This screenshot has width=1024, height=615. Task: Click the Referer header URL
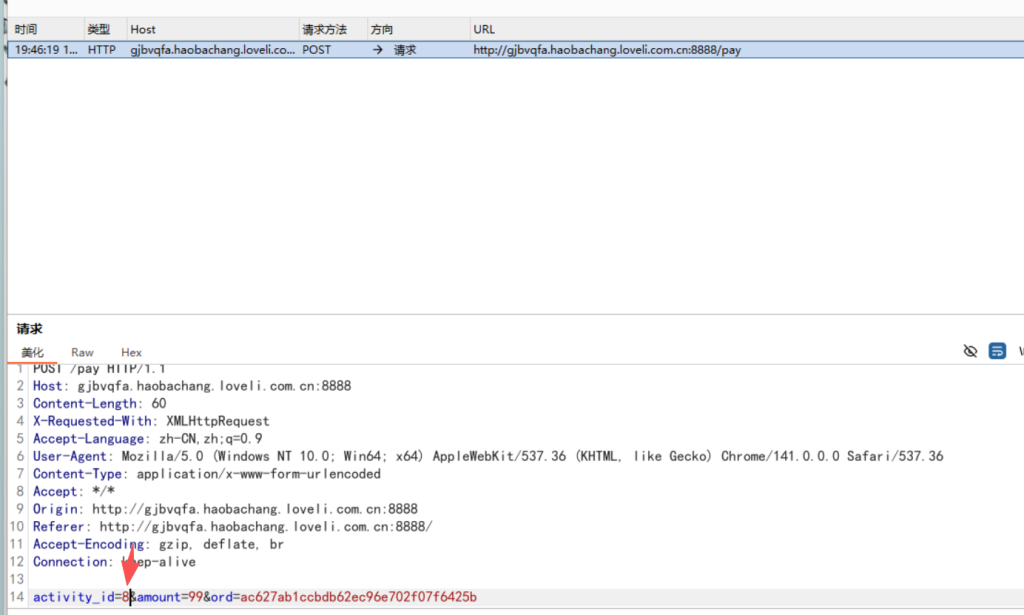pyautogui.click(x=265, y=526)
